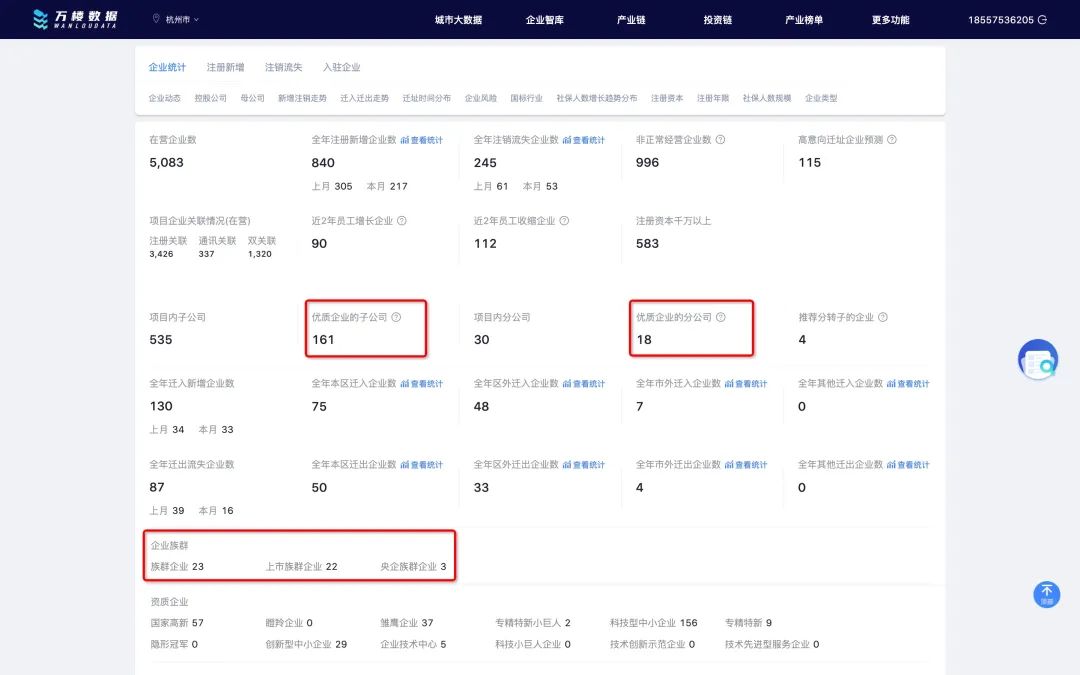The image size is (1080, 675).
Task: Switch to the 入驻企业 tab
Action: [x=341, y=67]
